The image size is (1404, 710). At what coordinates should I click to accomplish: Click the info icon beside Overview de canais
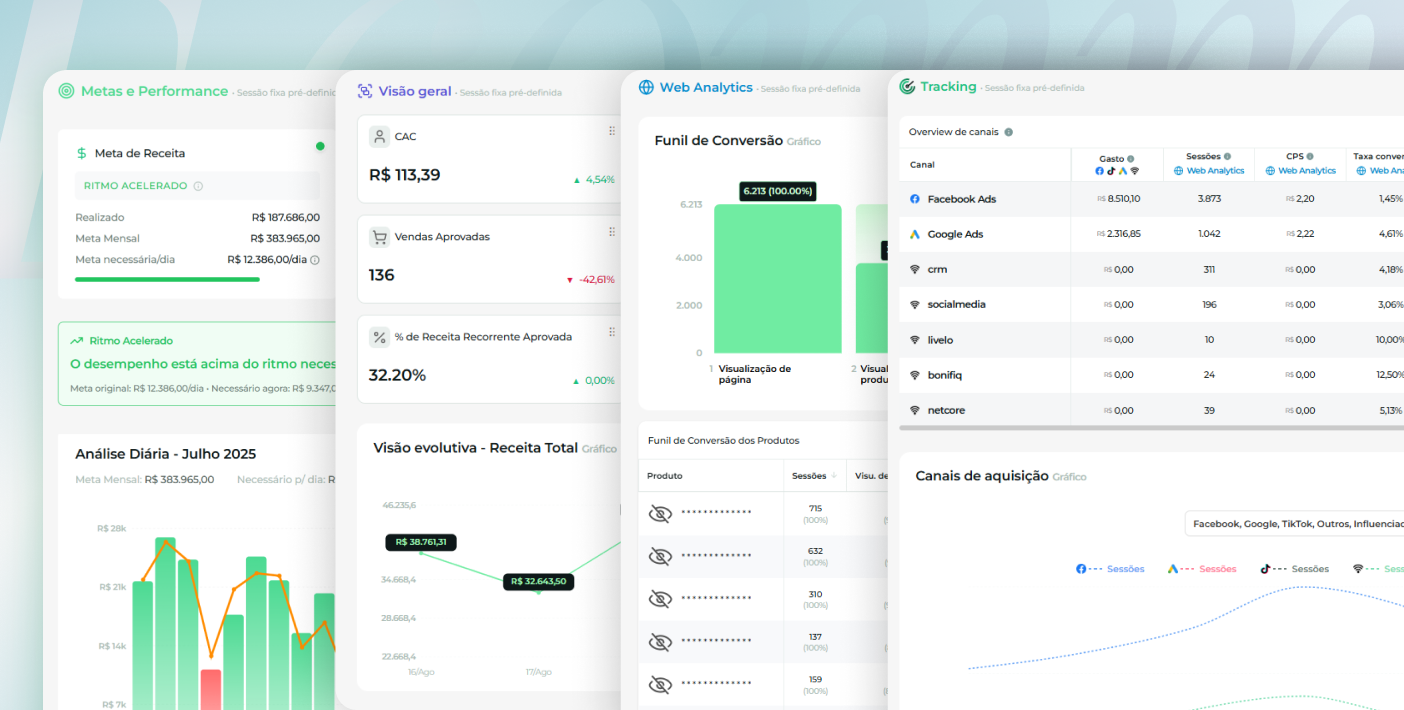click(x=1008, y=132)
